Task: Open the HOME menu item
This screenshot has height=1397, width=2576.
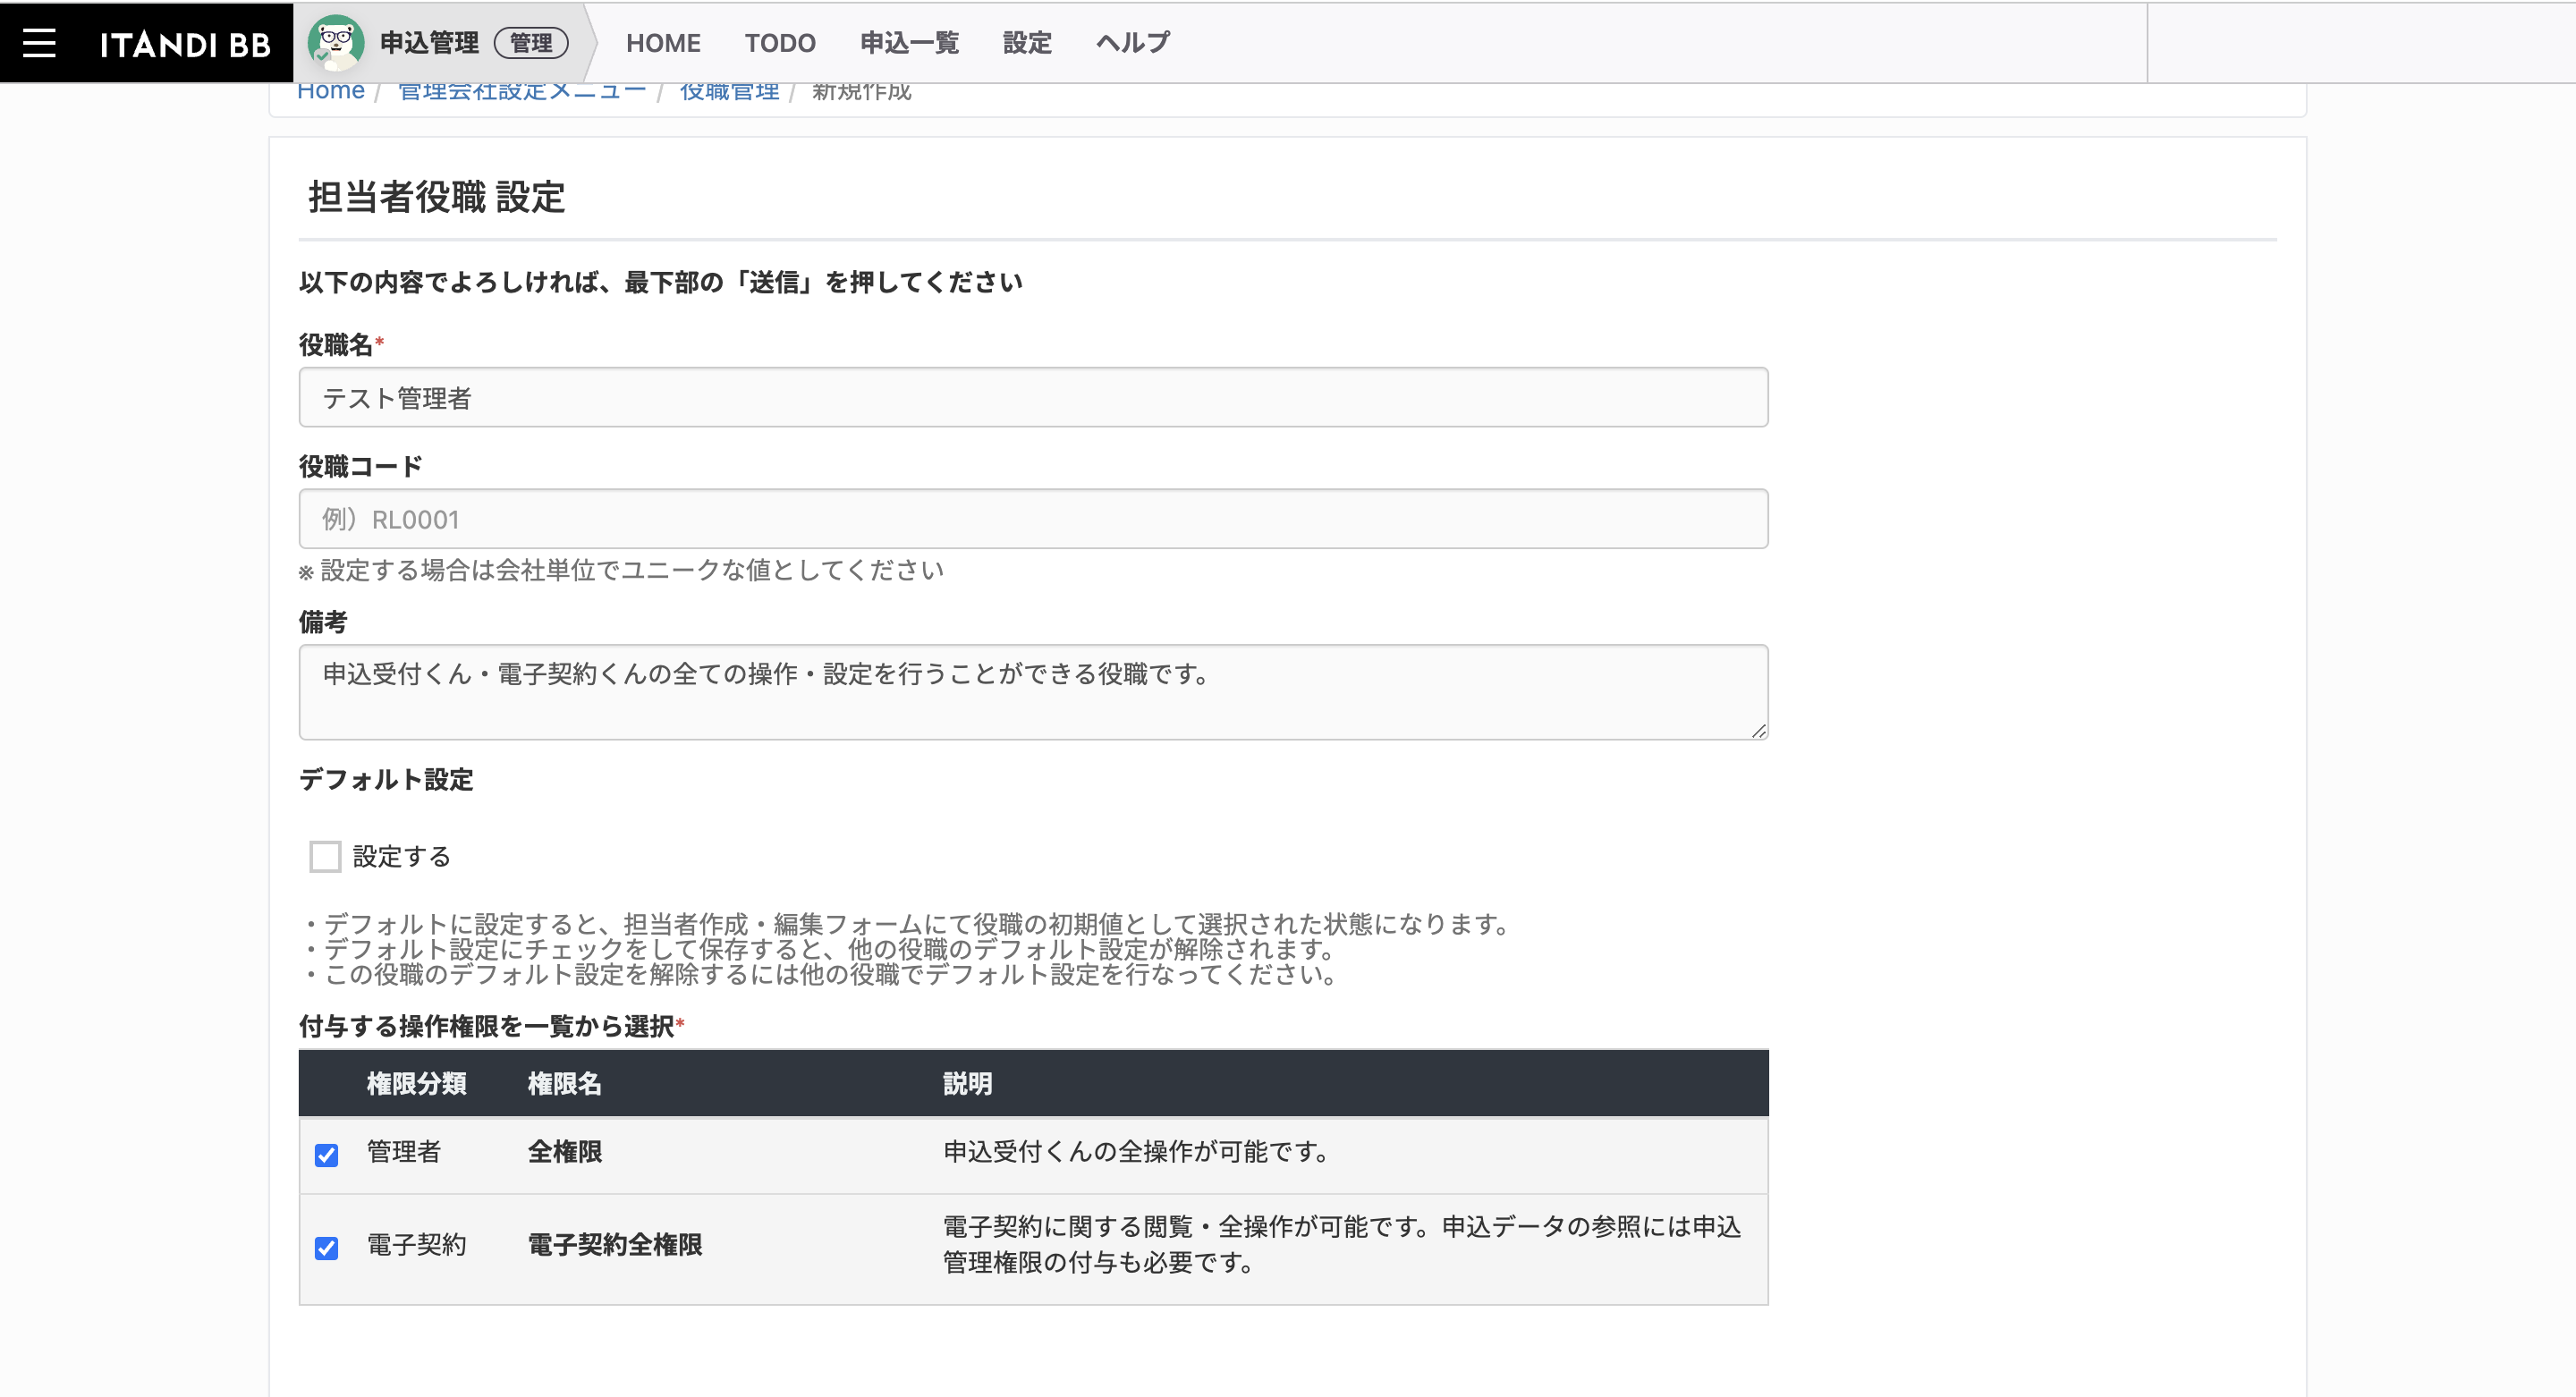Action: [663, 43]
